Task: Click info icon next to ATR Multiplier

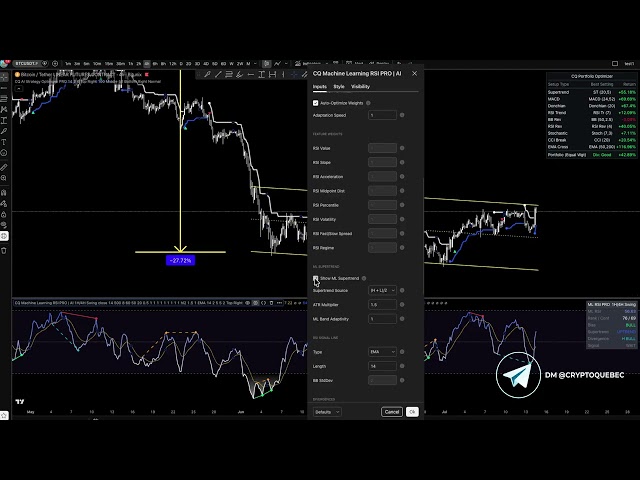Action: (x=402, y=304)
